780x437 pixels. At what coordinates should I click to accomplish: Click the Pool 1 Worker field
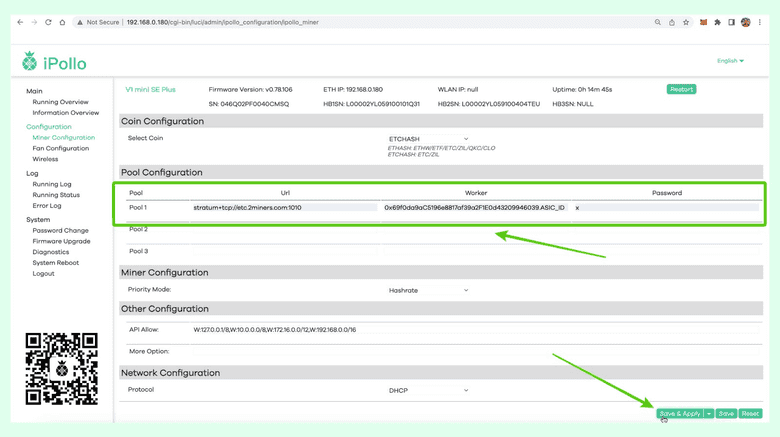[x=474, y=208]
